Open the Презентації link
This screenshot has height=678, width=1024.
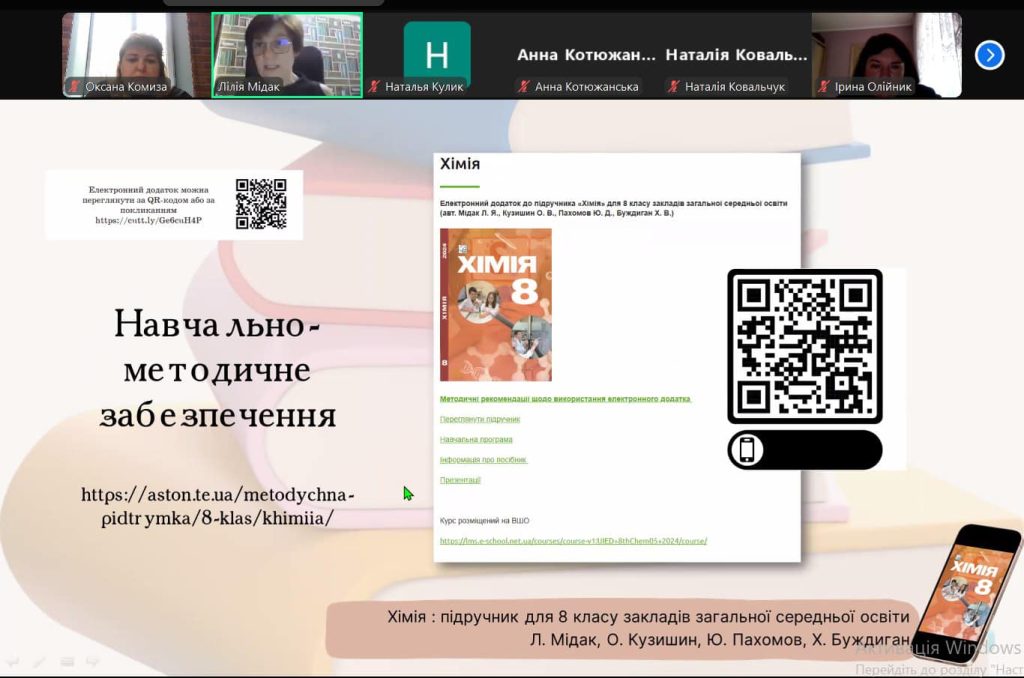tap(460, 480)
